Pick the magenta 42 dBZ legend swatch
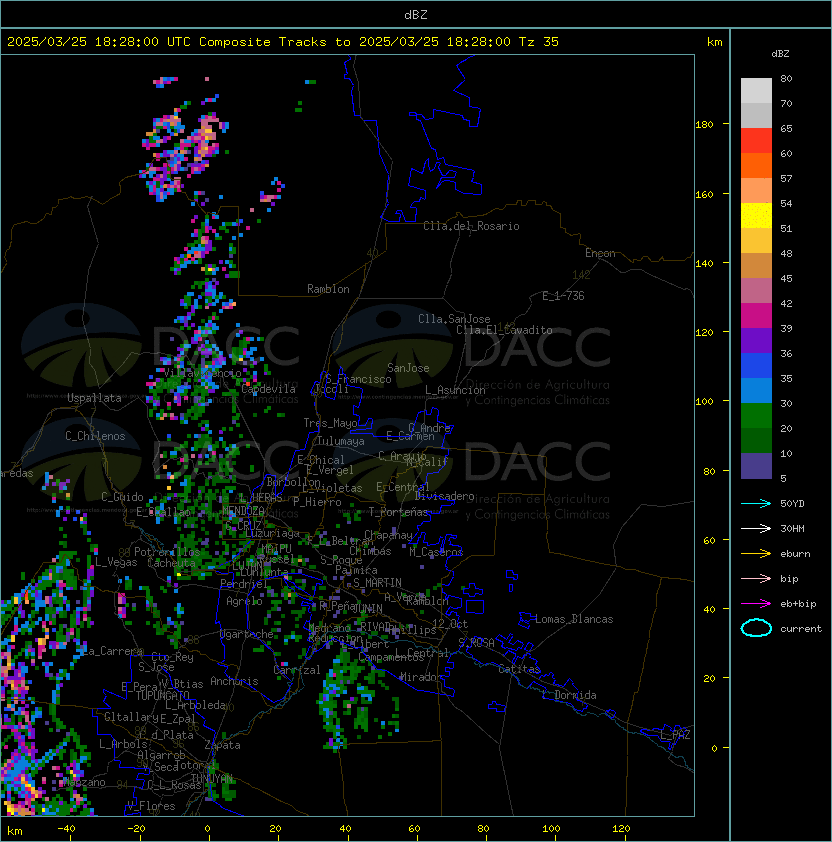The image size is (832, 842). click(756, 315)
